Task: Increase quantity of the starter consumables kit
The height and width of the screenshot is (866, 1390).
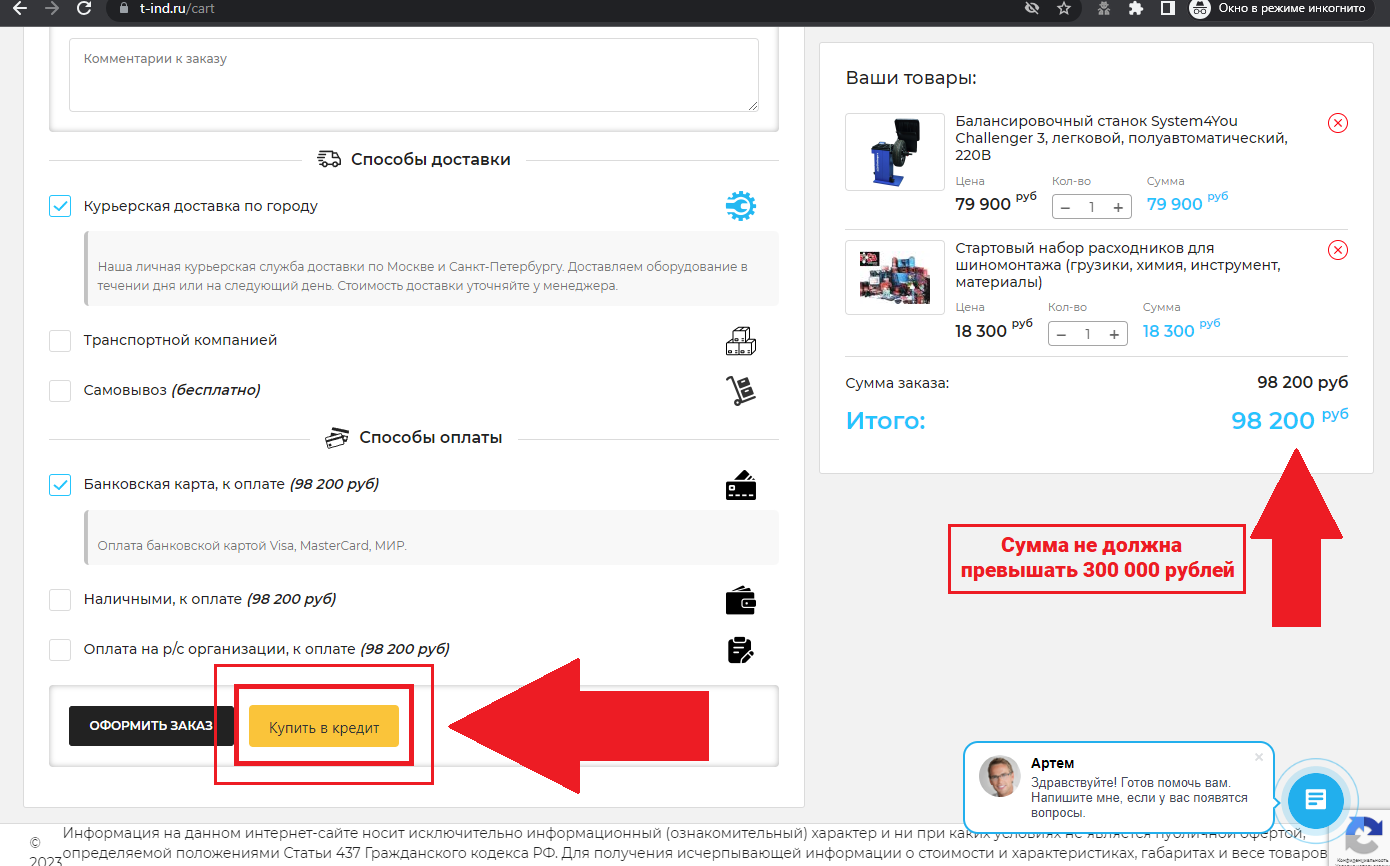Action: pyautogui.click(x=1114, y=335)
